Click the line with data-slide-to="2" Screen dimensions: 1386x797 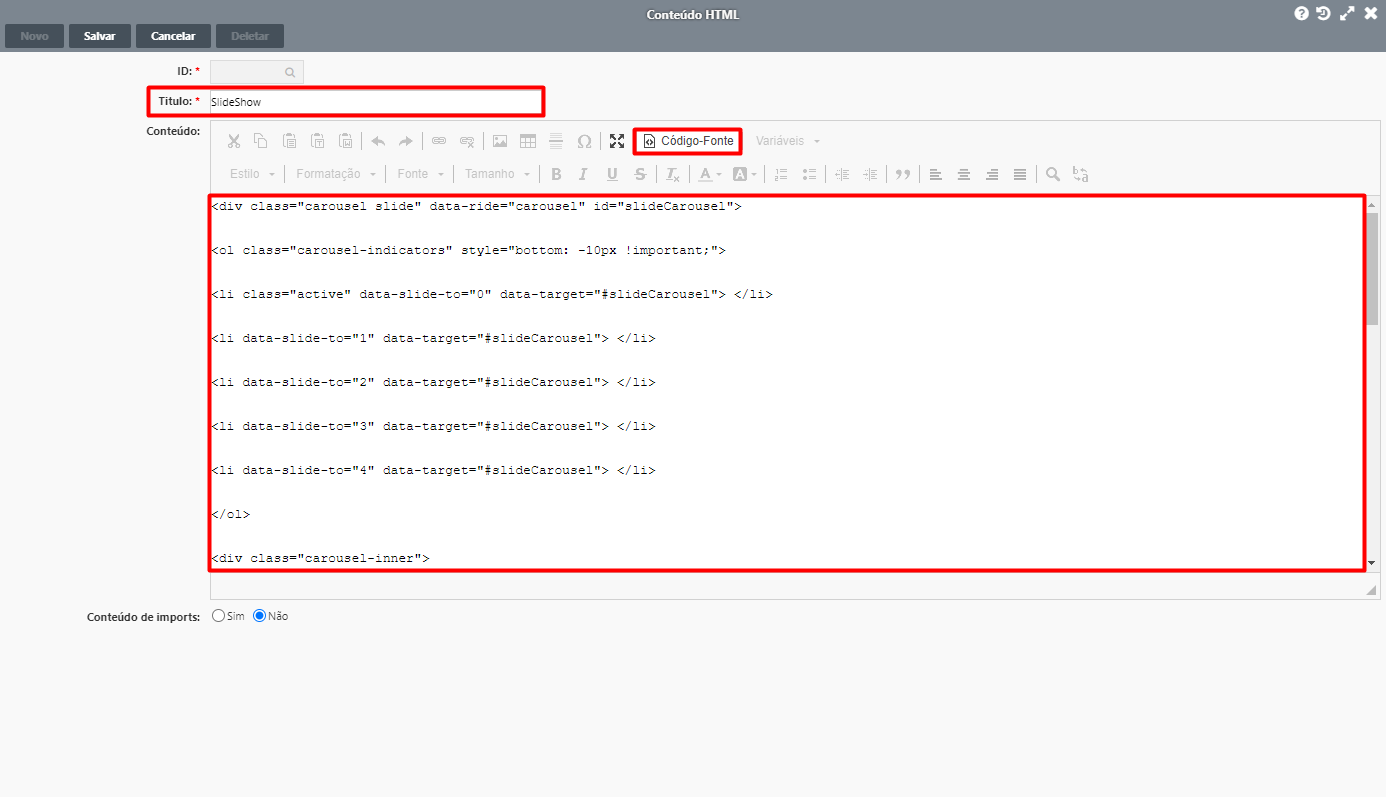(x=433, y=382)
